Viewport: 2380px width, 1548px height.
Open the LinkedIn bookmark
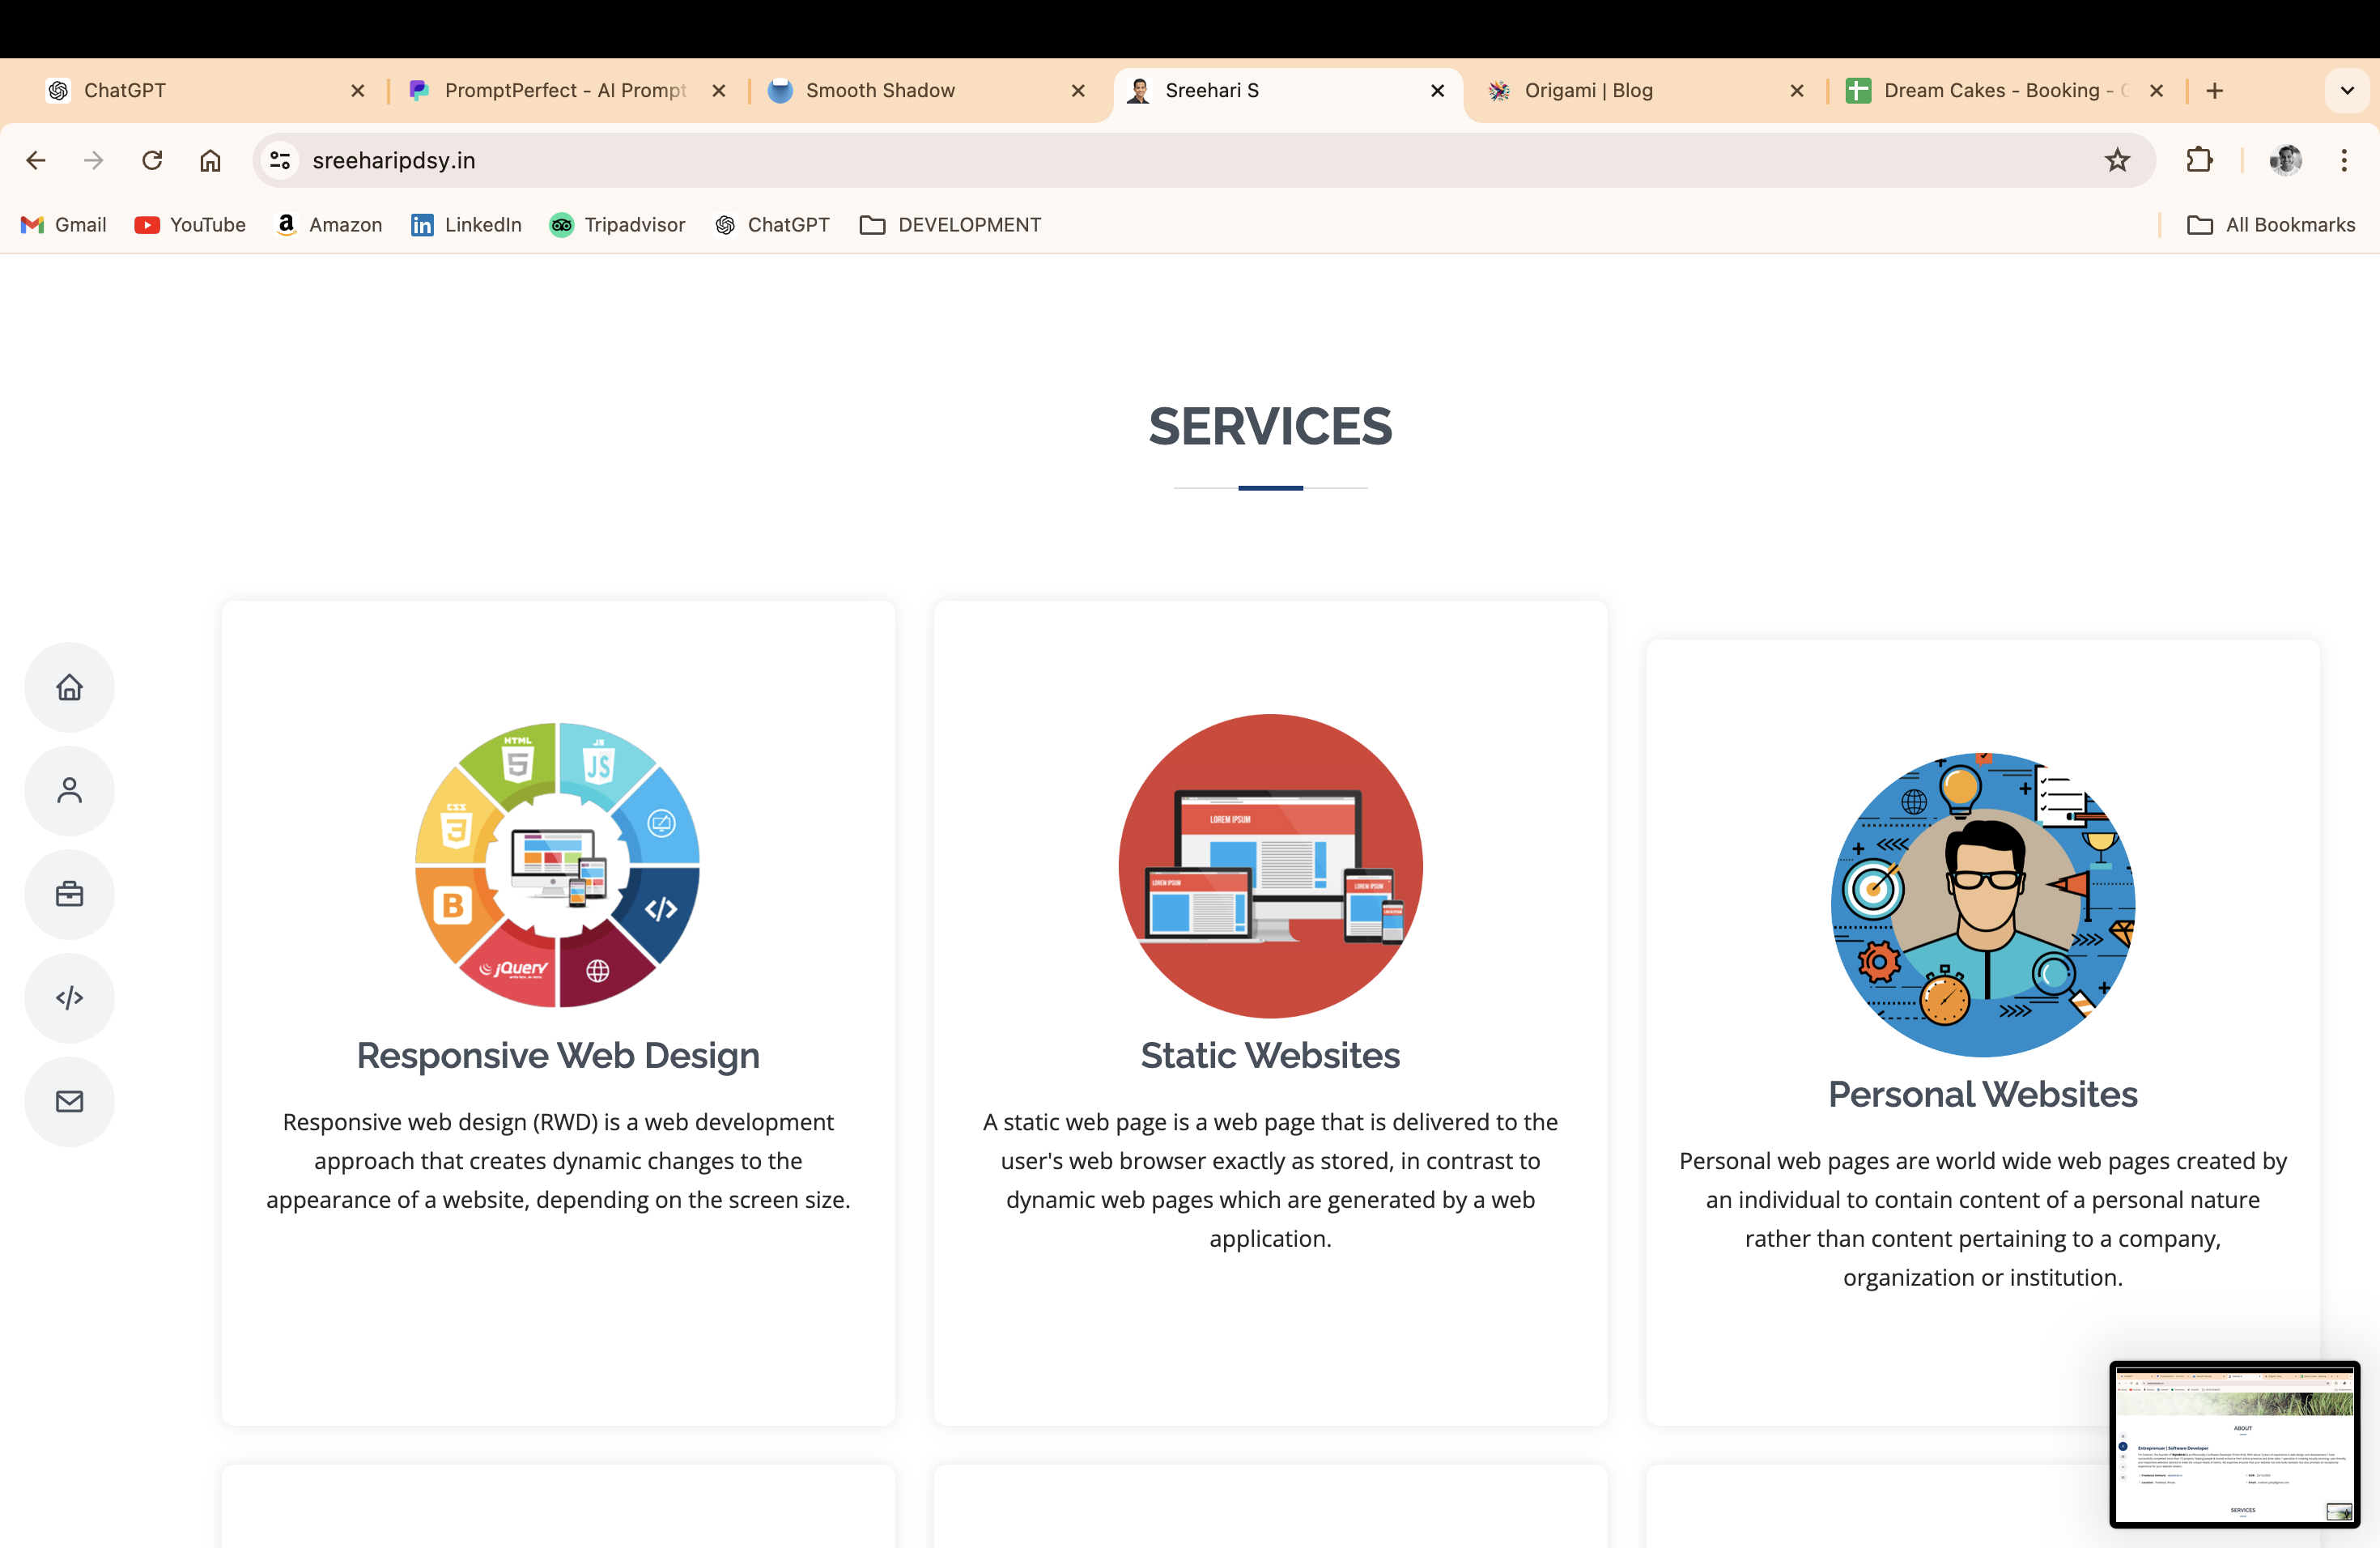(x=466, y=225)
